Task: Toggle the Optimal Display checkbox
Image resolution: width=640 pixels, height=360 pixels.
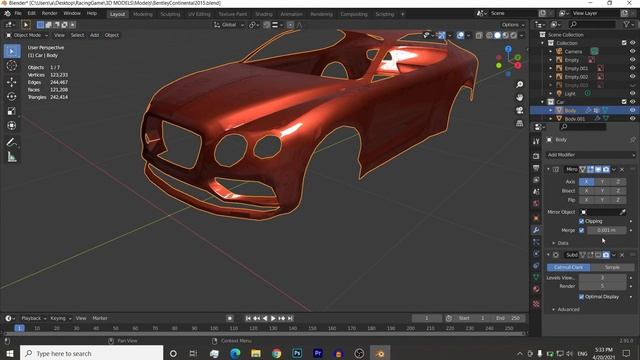Action: pos(581,297)
